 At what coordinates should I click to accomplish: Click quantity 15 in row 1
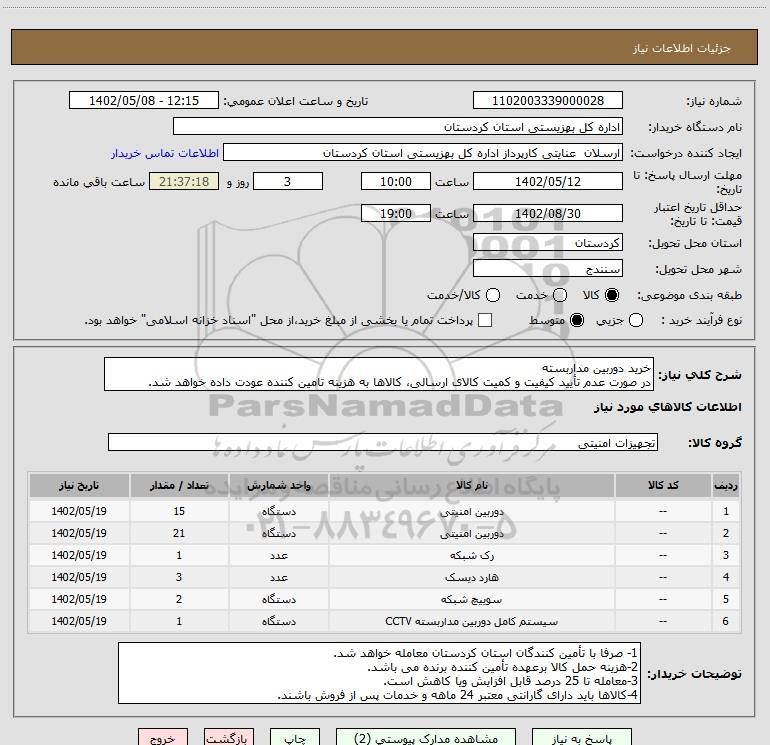[x=179, y=511]
